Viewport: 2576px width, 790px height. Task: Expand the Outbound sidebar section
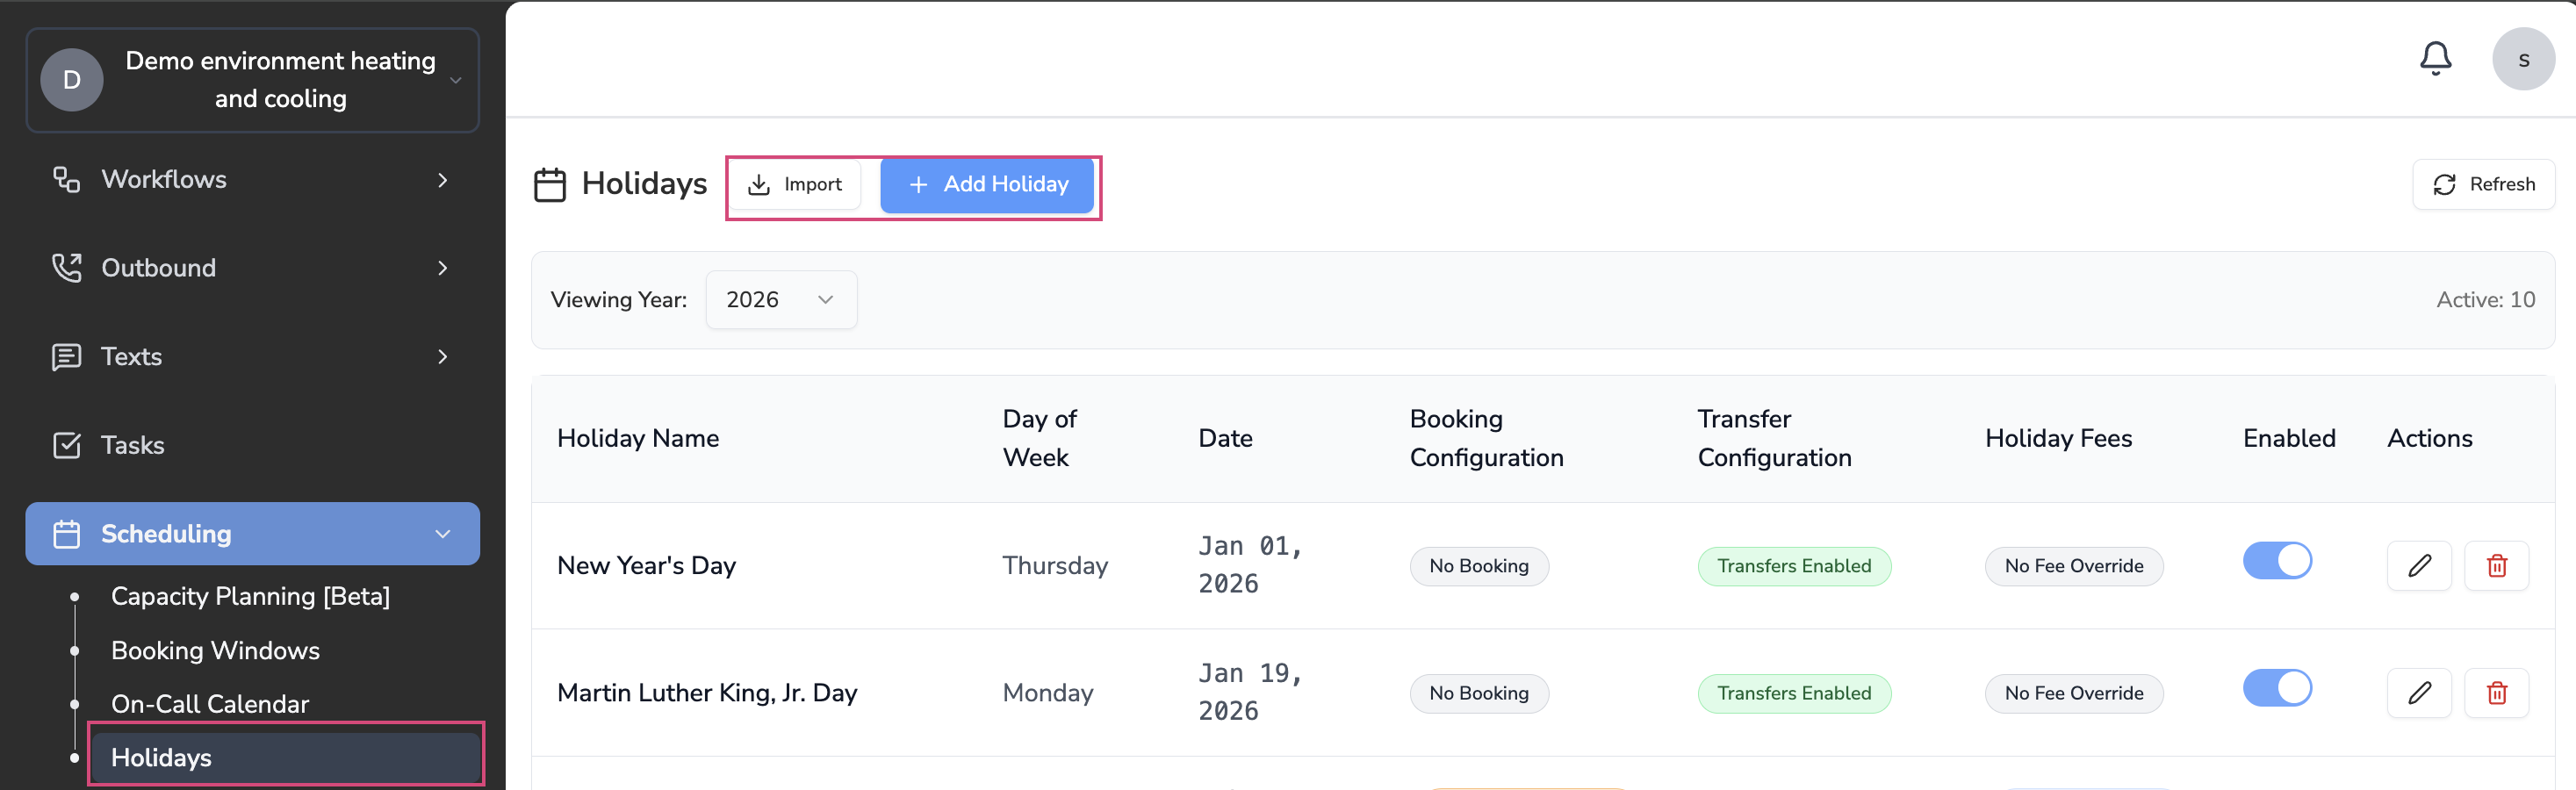pos(442,268)
